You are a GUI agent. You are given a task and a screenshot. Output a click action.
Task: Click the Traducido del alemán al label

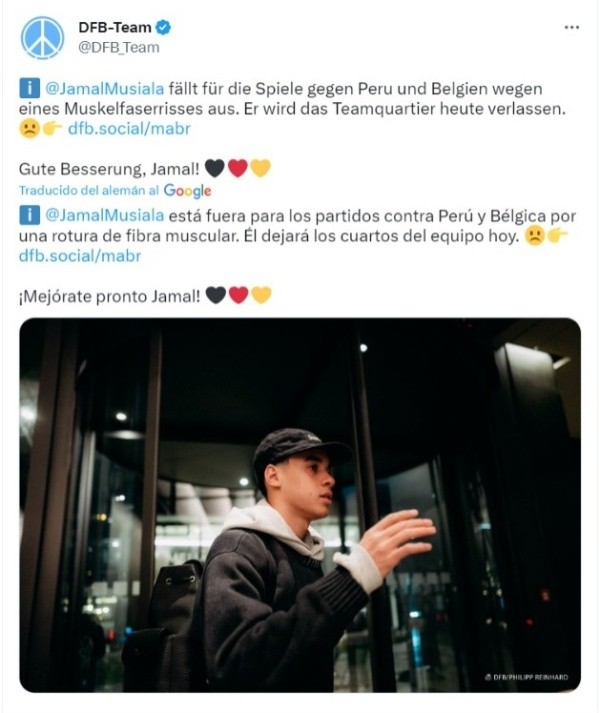coord(89,191)
